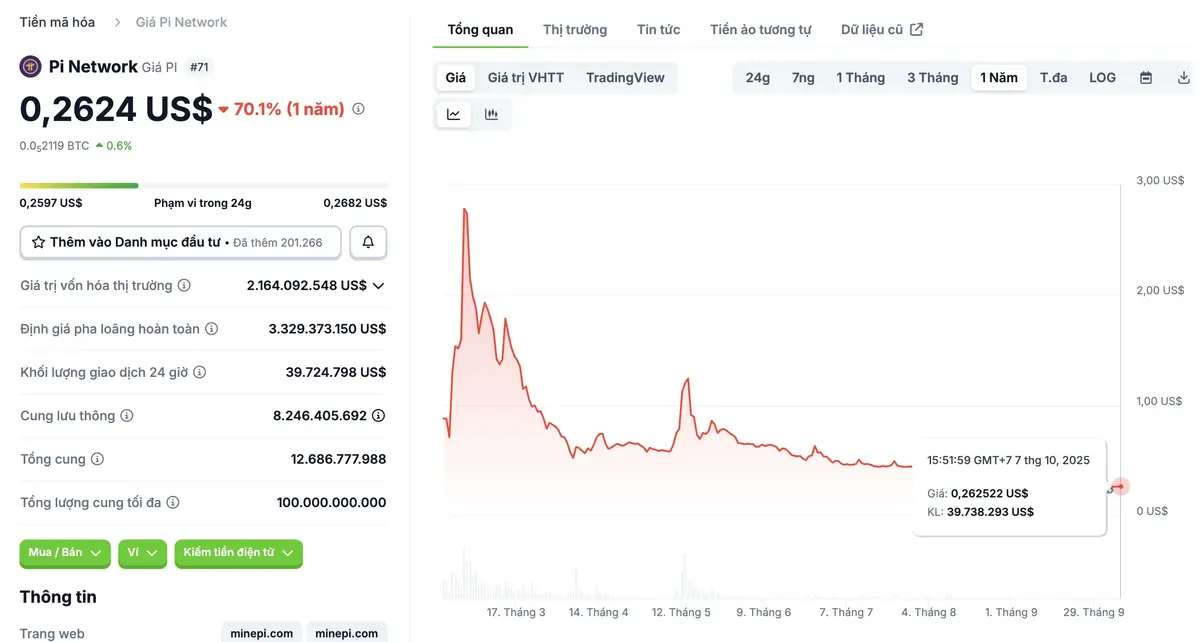Open the calendar date range picker
Image resolution: width=1199 pixels, height=642 pixels.
pos(1145,76)
